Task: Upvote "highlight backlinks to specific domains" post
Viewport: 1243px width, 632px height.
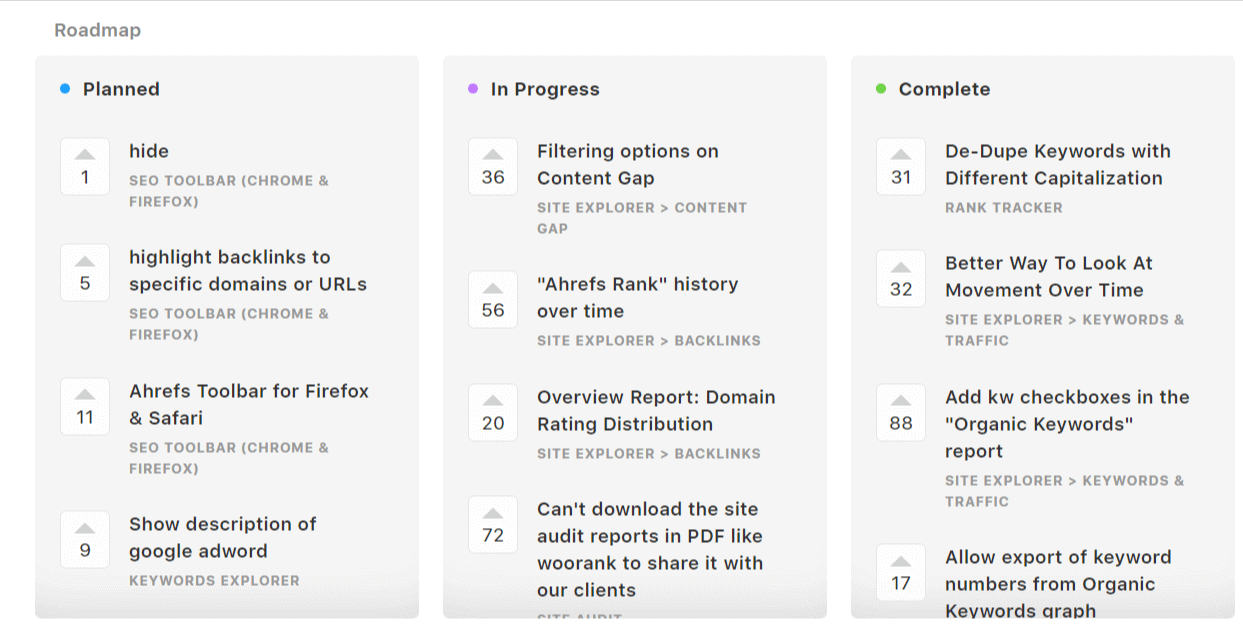Action: (x=85, y=272)
